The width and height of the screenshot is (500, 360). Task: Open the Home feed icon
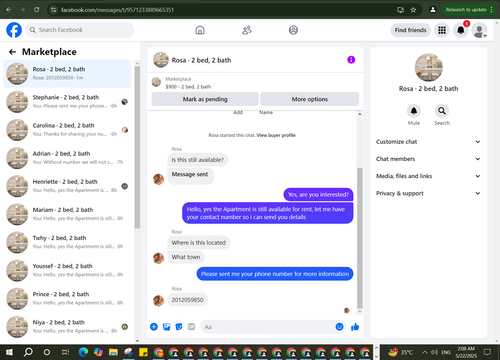coord(200,30)
